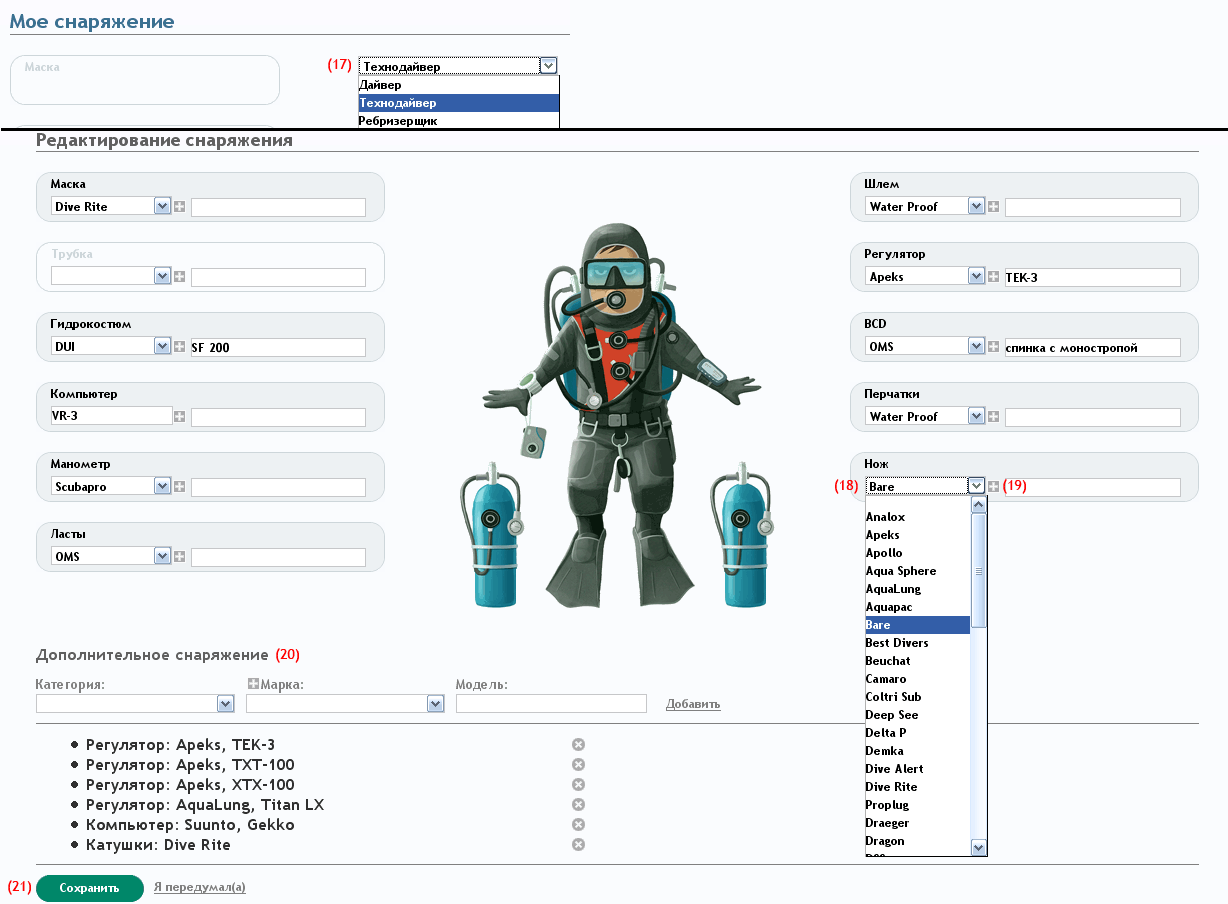Screen dimensions: 1228x904
Task: Open the Гидрокостюм dropdown showing DUI
Action: pyautogui.click(x=111, y=346)
